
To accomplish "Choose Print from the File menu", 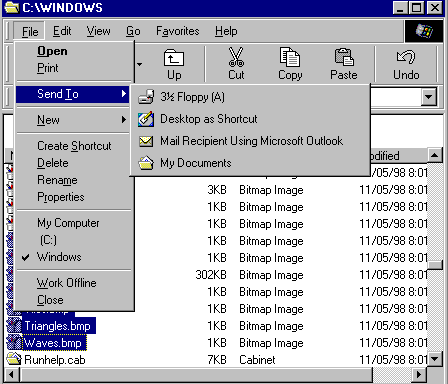I will pyautogui.click(x=74, y=68).
